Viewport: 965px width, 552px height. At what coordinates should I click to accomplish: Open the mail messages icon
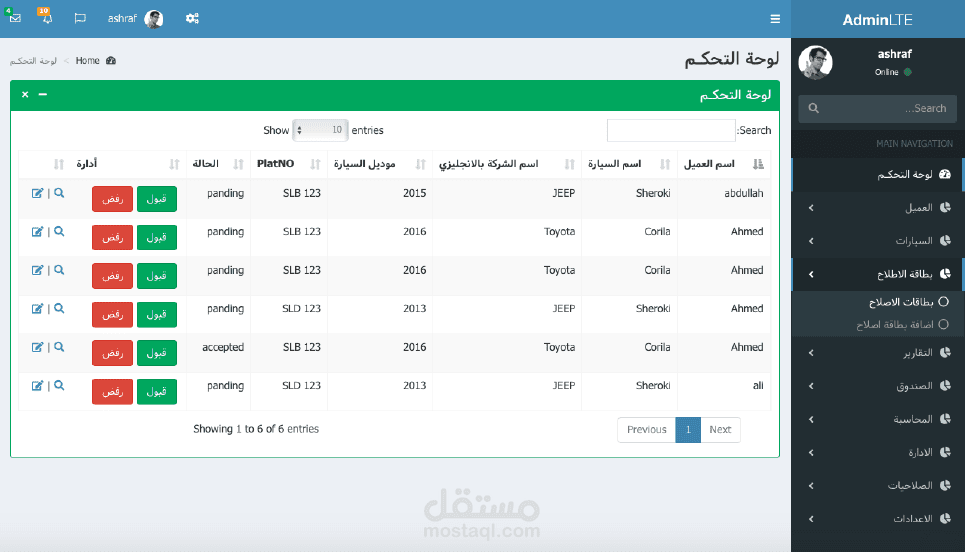(x=15, y=18)
